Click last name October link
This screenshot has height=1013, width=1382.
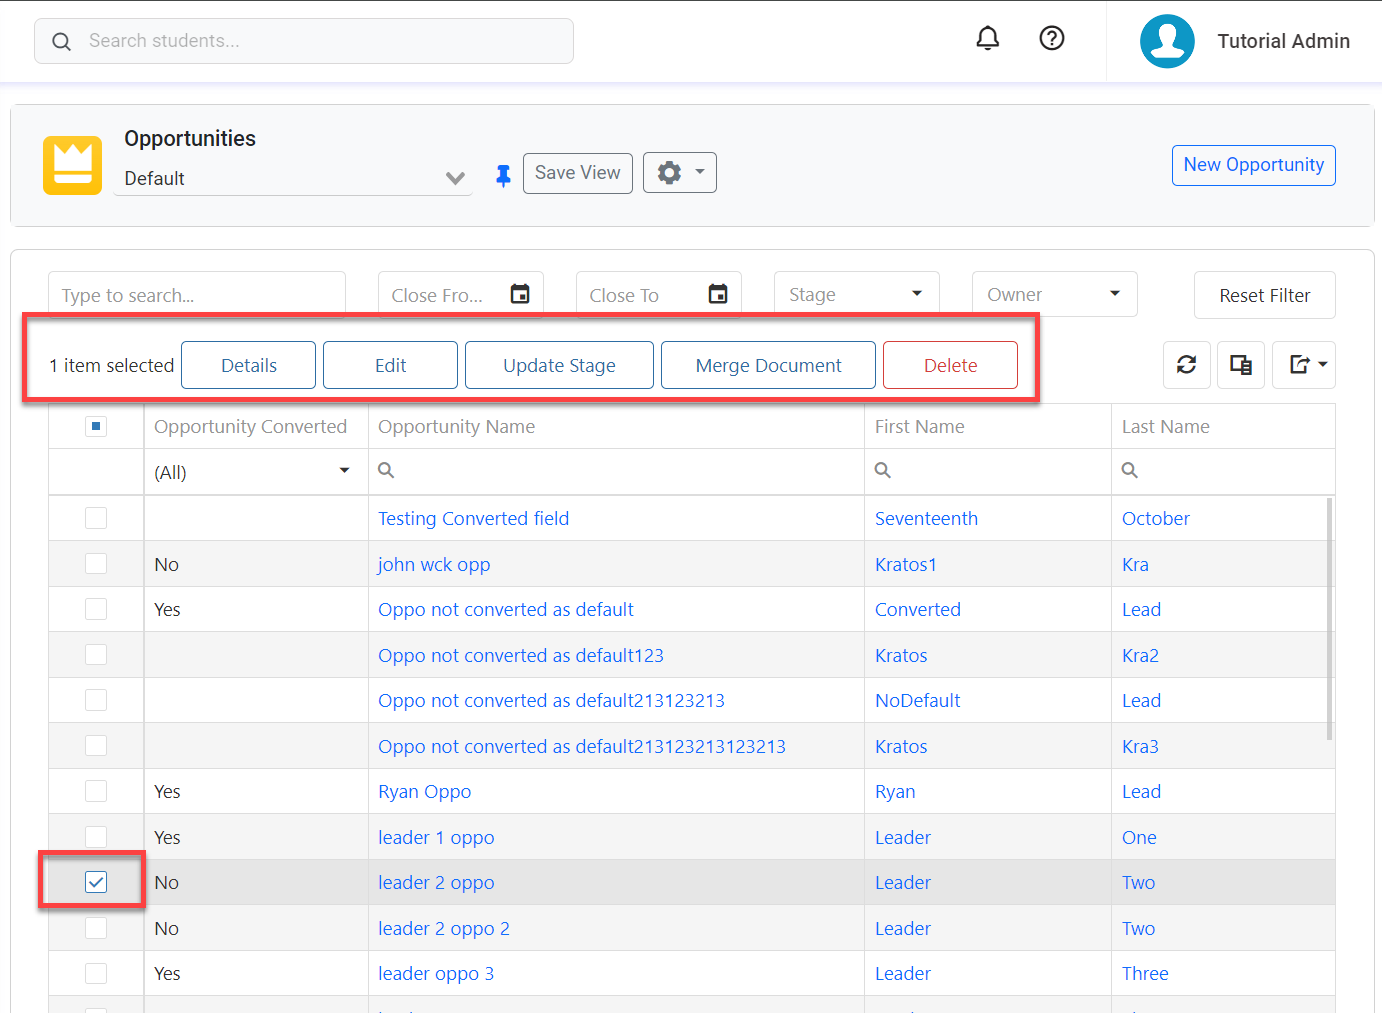coord(1155,518)
